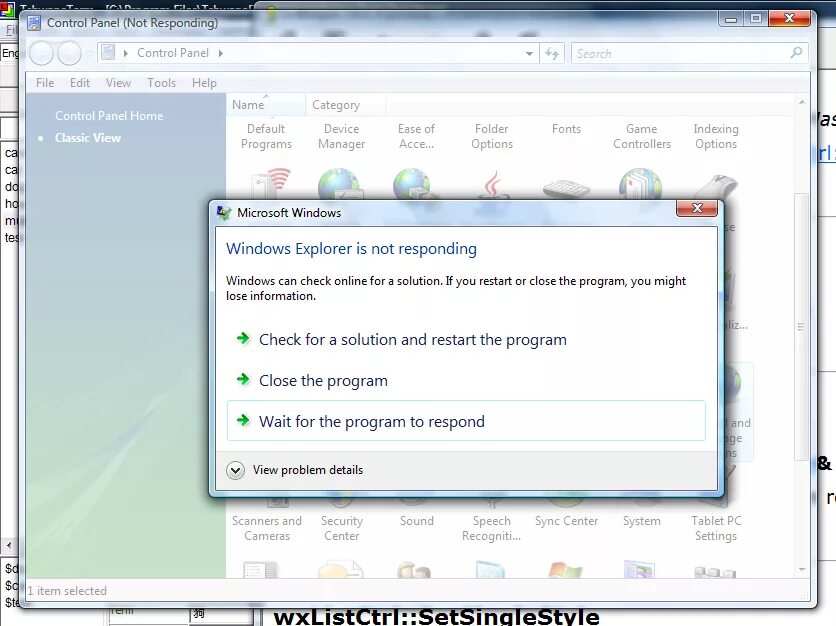This screenshot has height=626, width=836.
Task: Click left scroll arrow in background window
Action: tap(9, 545)
